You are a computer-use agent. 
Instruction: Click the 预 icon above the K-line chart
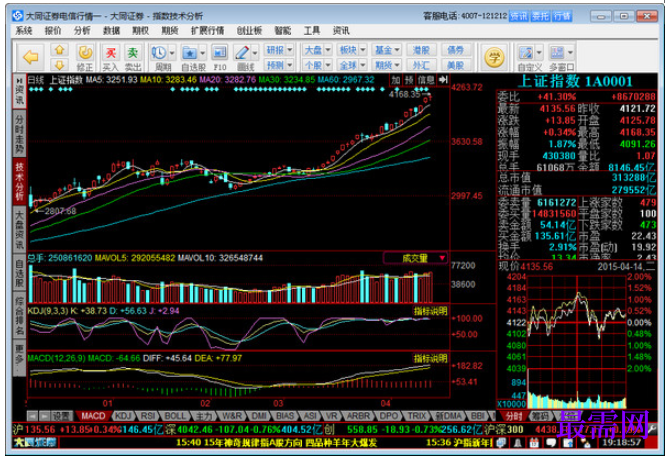click(x=409, y=80)
